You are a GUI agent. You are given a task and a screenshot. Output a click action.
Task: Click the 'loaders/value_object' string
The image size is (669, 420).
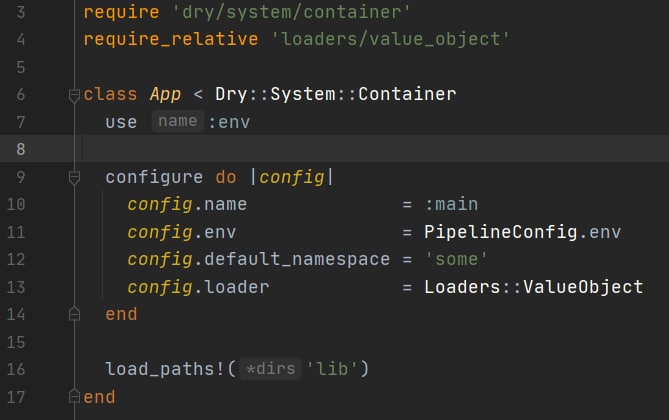pyautogui.click(x=390, y=40)
